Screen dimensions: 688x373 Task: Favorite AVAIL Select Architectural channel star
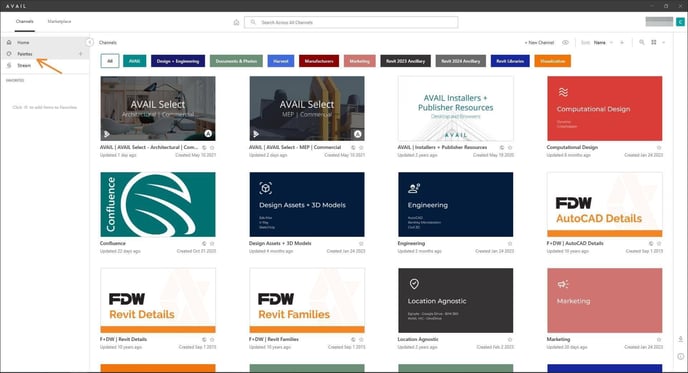point(212,147)
